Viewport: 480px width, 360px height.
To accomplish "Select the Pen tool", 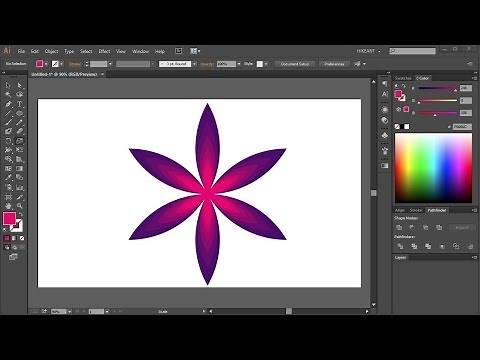I will (x=8, y=104).
